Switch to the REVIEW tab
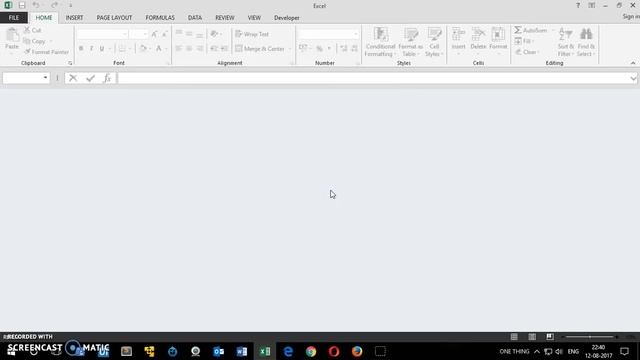The width and height of the screenshot is (640, 360). pos(224,18)
